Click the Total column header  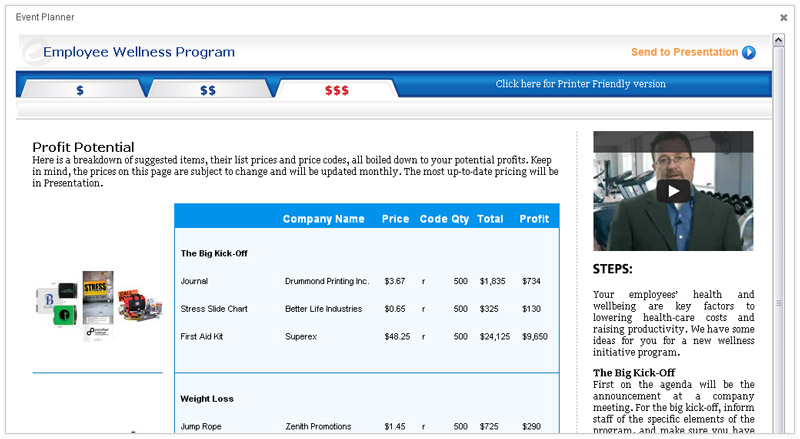[x=490, y=219]
